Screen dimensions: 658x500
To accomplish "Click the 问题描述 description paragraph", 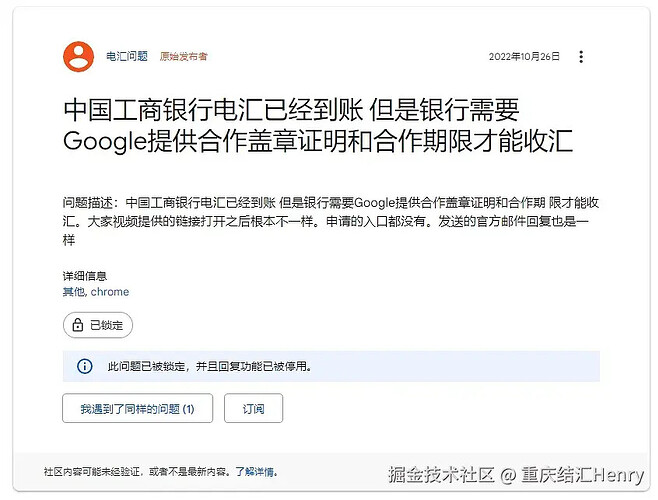I will pos(331,221).
